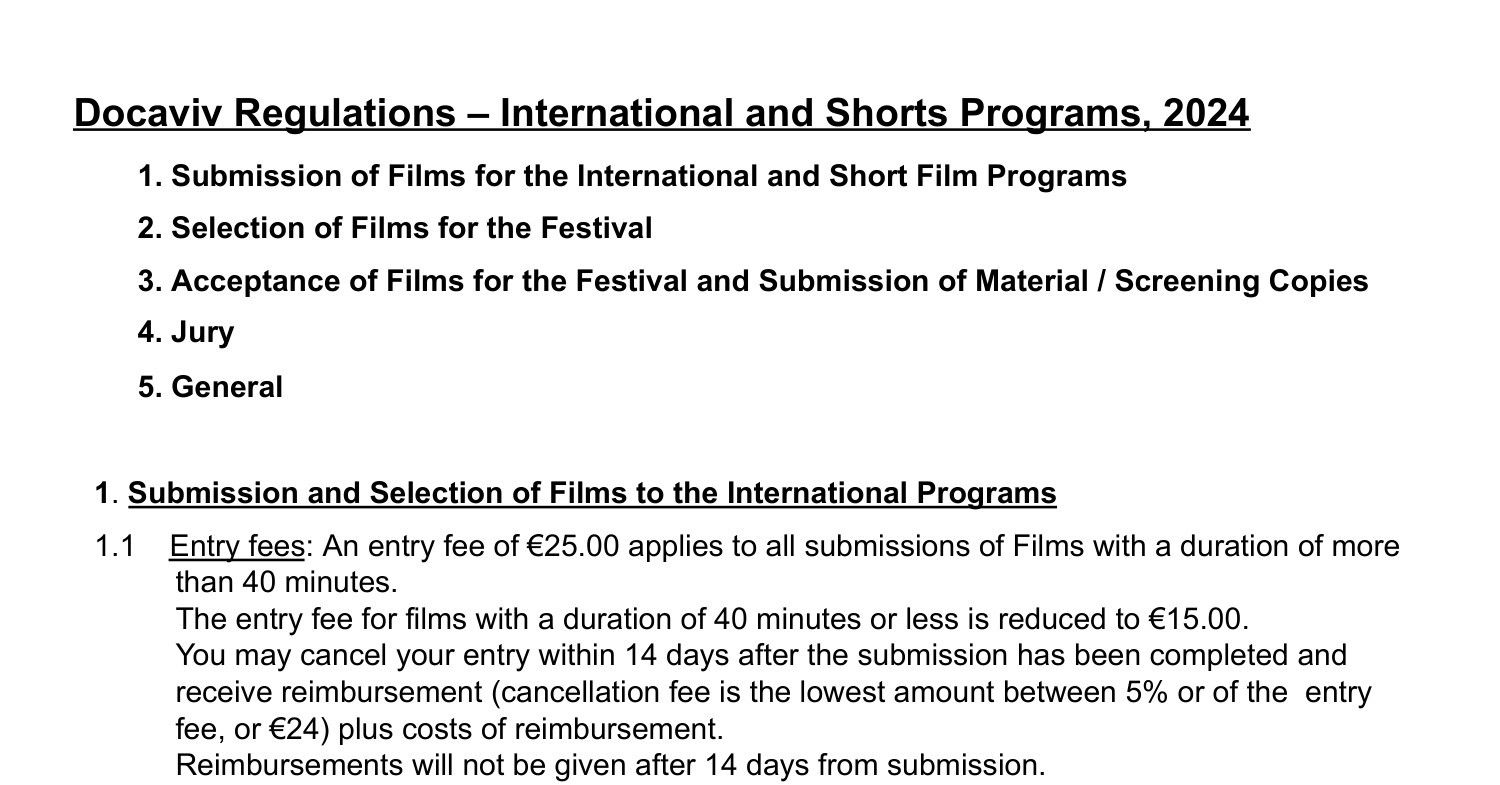Click the "€25.00" entry fee amount

[x=572, y=546]
